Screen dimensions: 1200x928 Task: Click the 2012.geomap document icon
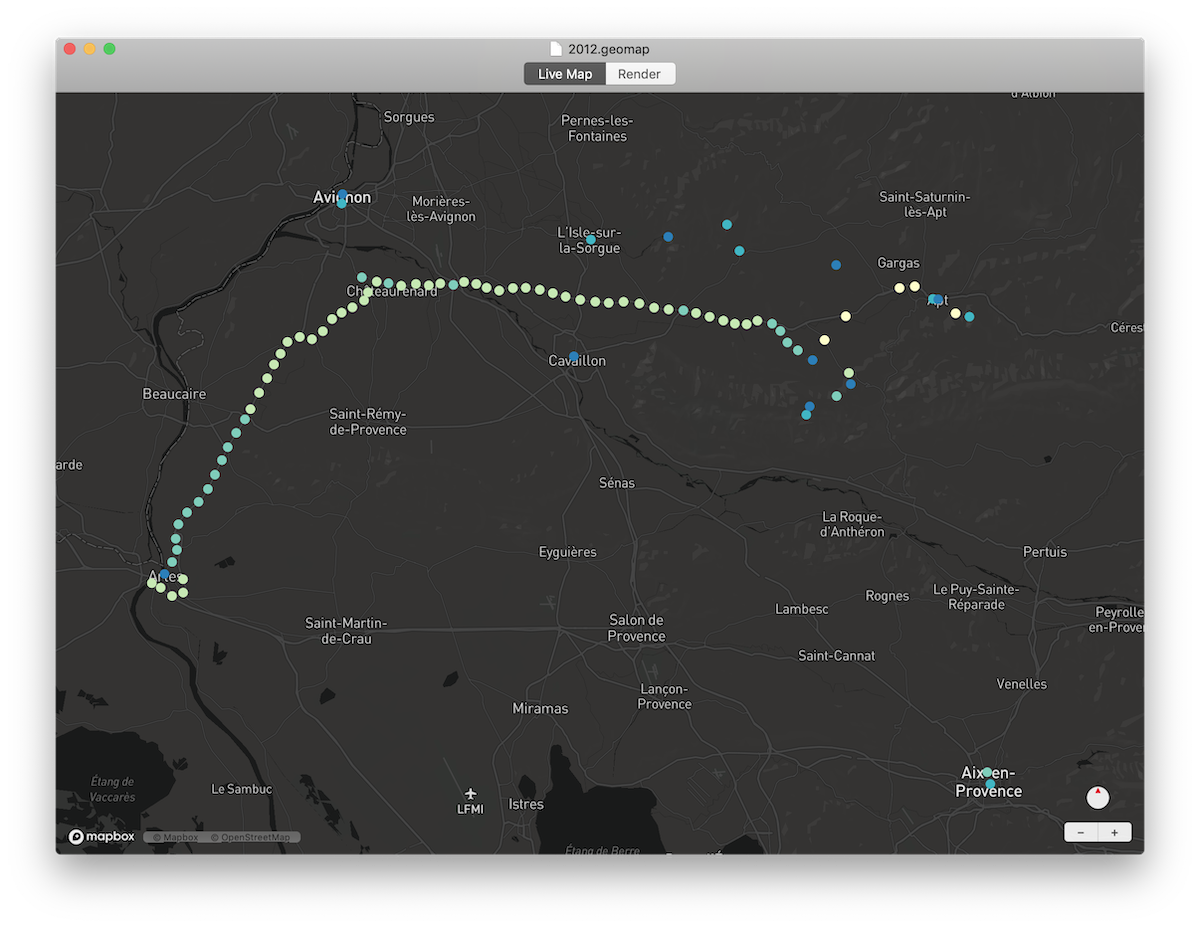tap(556, 49)
